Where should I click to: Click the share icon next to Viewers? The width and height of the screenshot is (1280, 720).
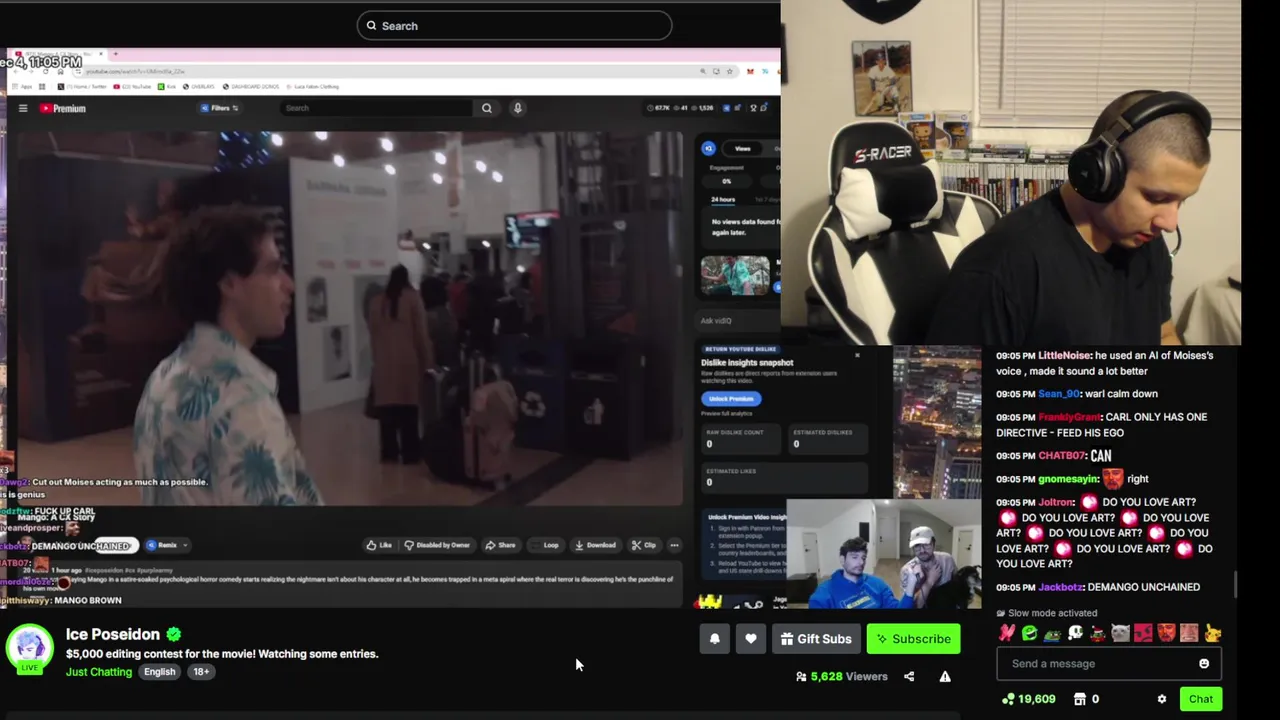[909, 677]
